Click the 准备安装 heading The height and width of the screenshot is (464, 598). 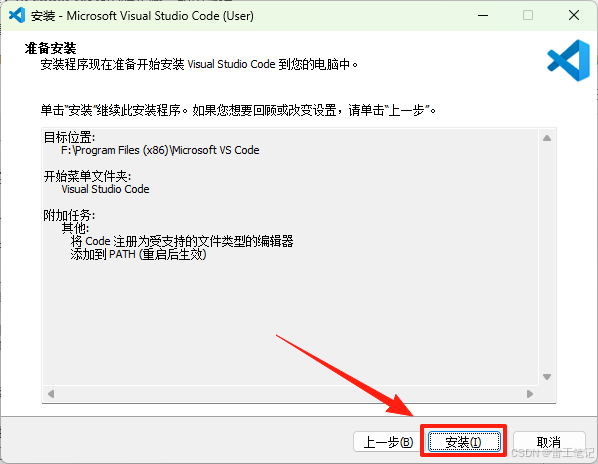pyautogui.click(x=50, y=48)
